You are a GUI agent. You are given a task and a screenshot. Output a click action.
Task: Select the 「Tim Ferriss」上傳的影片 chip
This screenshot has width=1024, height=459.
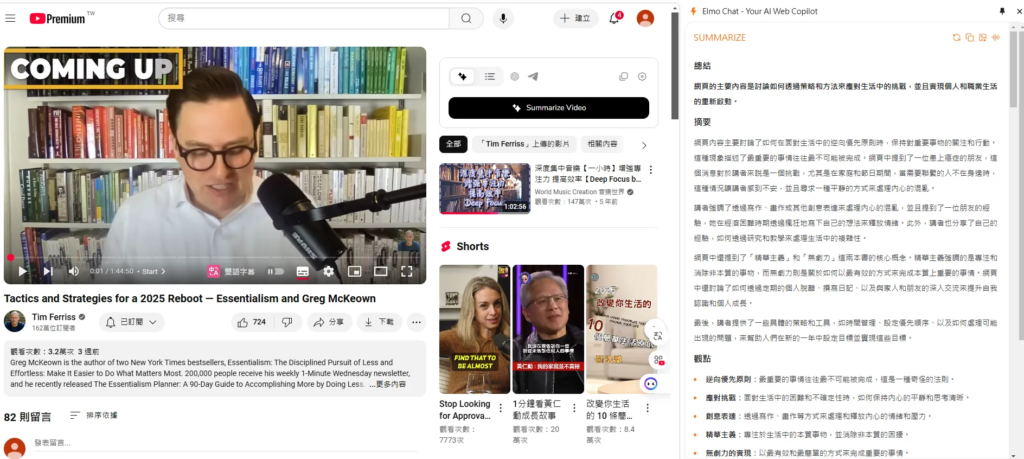[x=525, y=144]
